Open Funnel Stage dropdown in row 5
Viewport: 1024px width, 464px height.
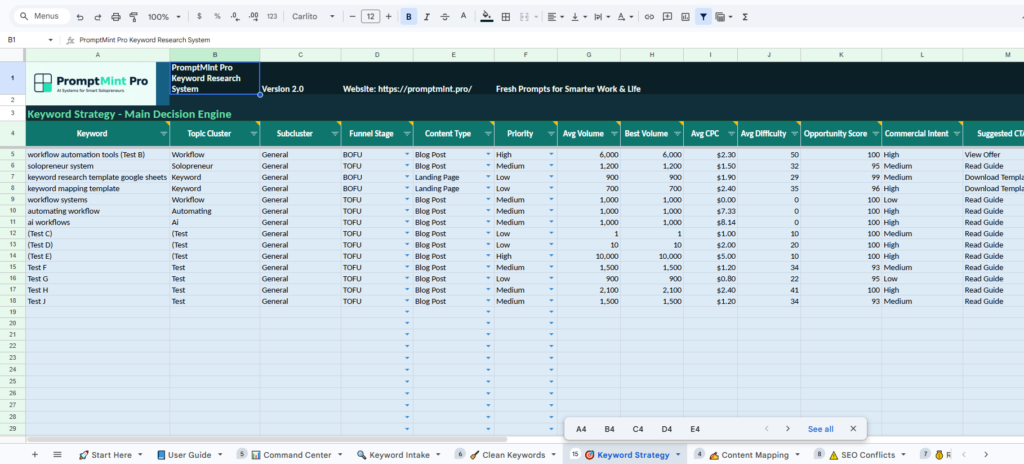tap(408, 155)
